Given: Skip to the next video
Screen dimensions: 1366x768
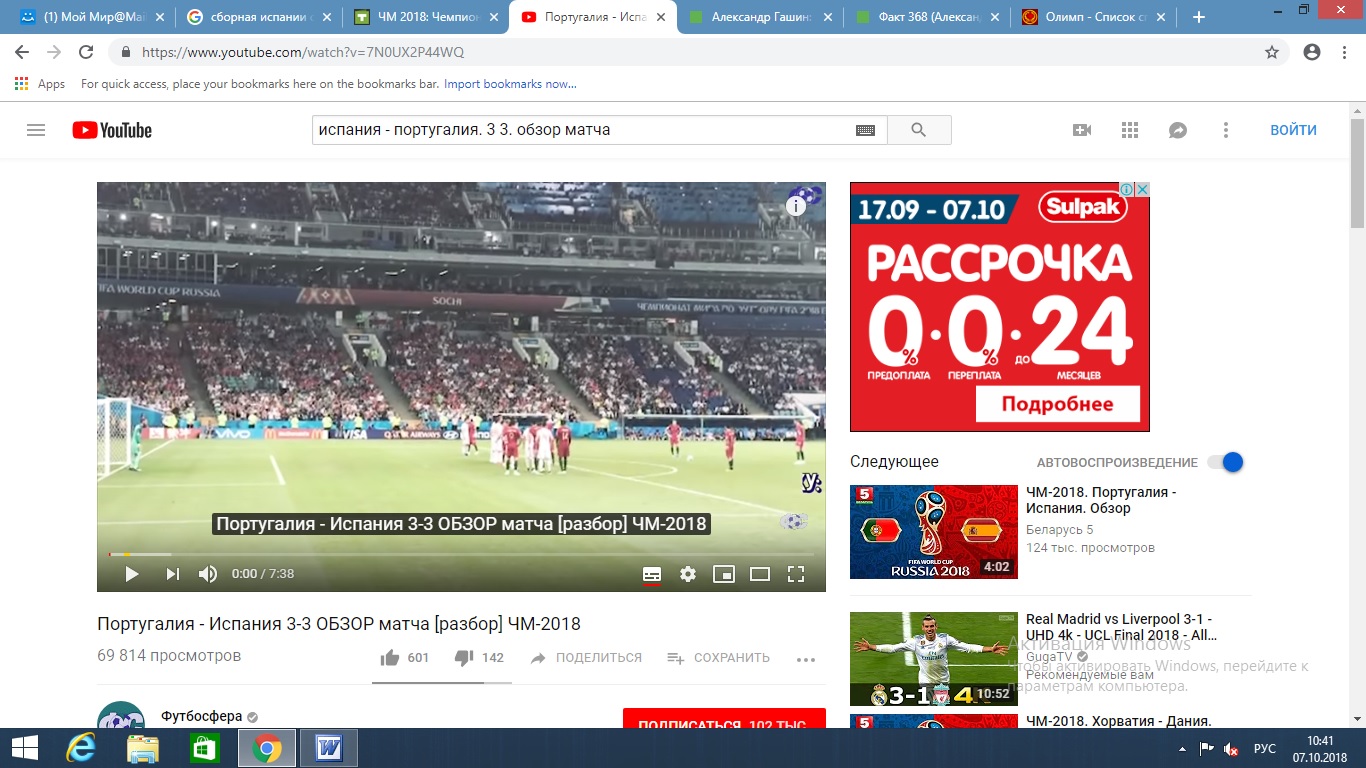Looking at the screenshot, I should pos(172,574).
